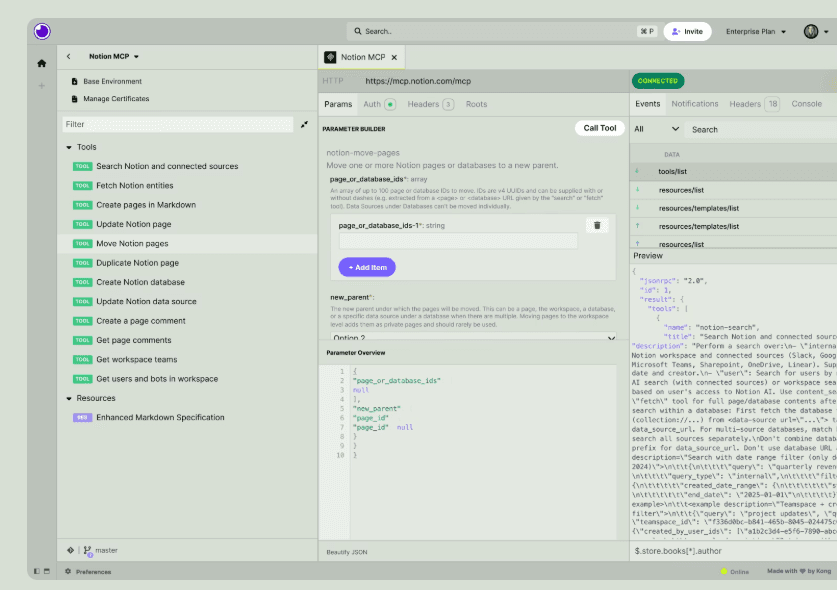Image resolution: width=837 pixels, height=590 pixels.
Task: Collapse the Tools tree section
Action: [x=69, y=147]
